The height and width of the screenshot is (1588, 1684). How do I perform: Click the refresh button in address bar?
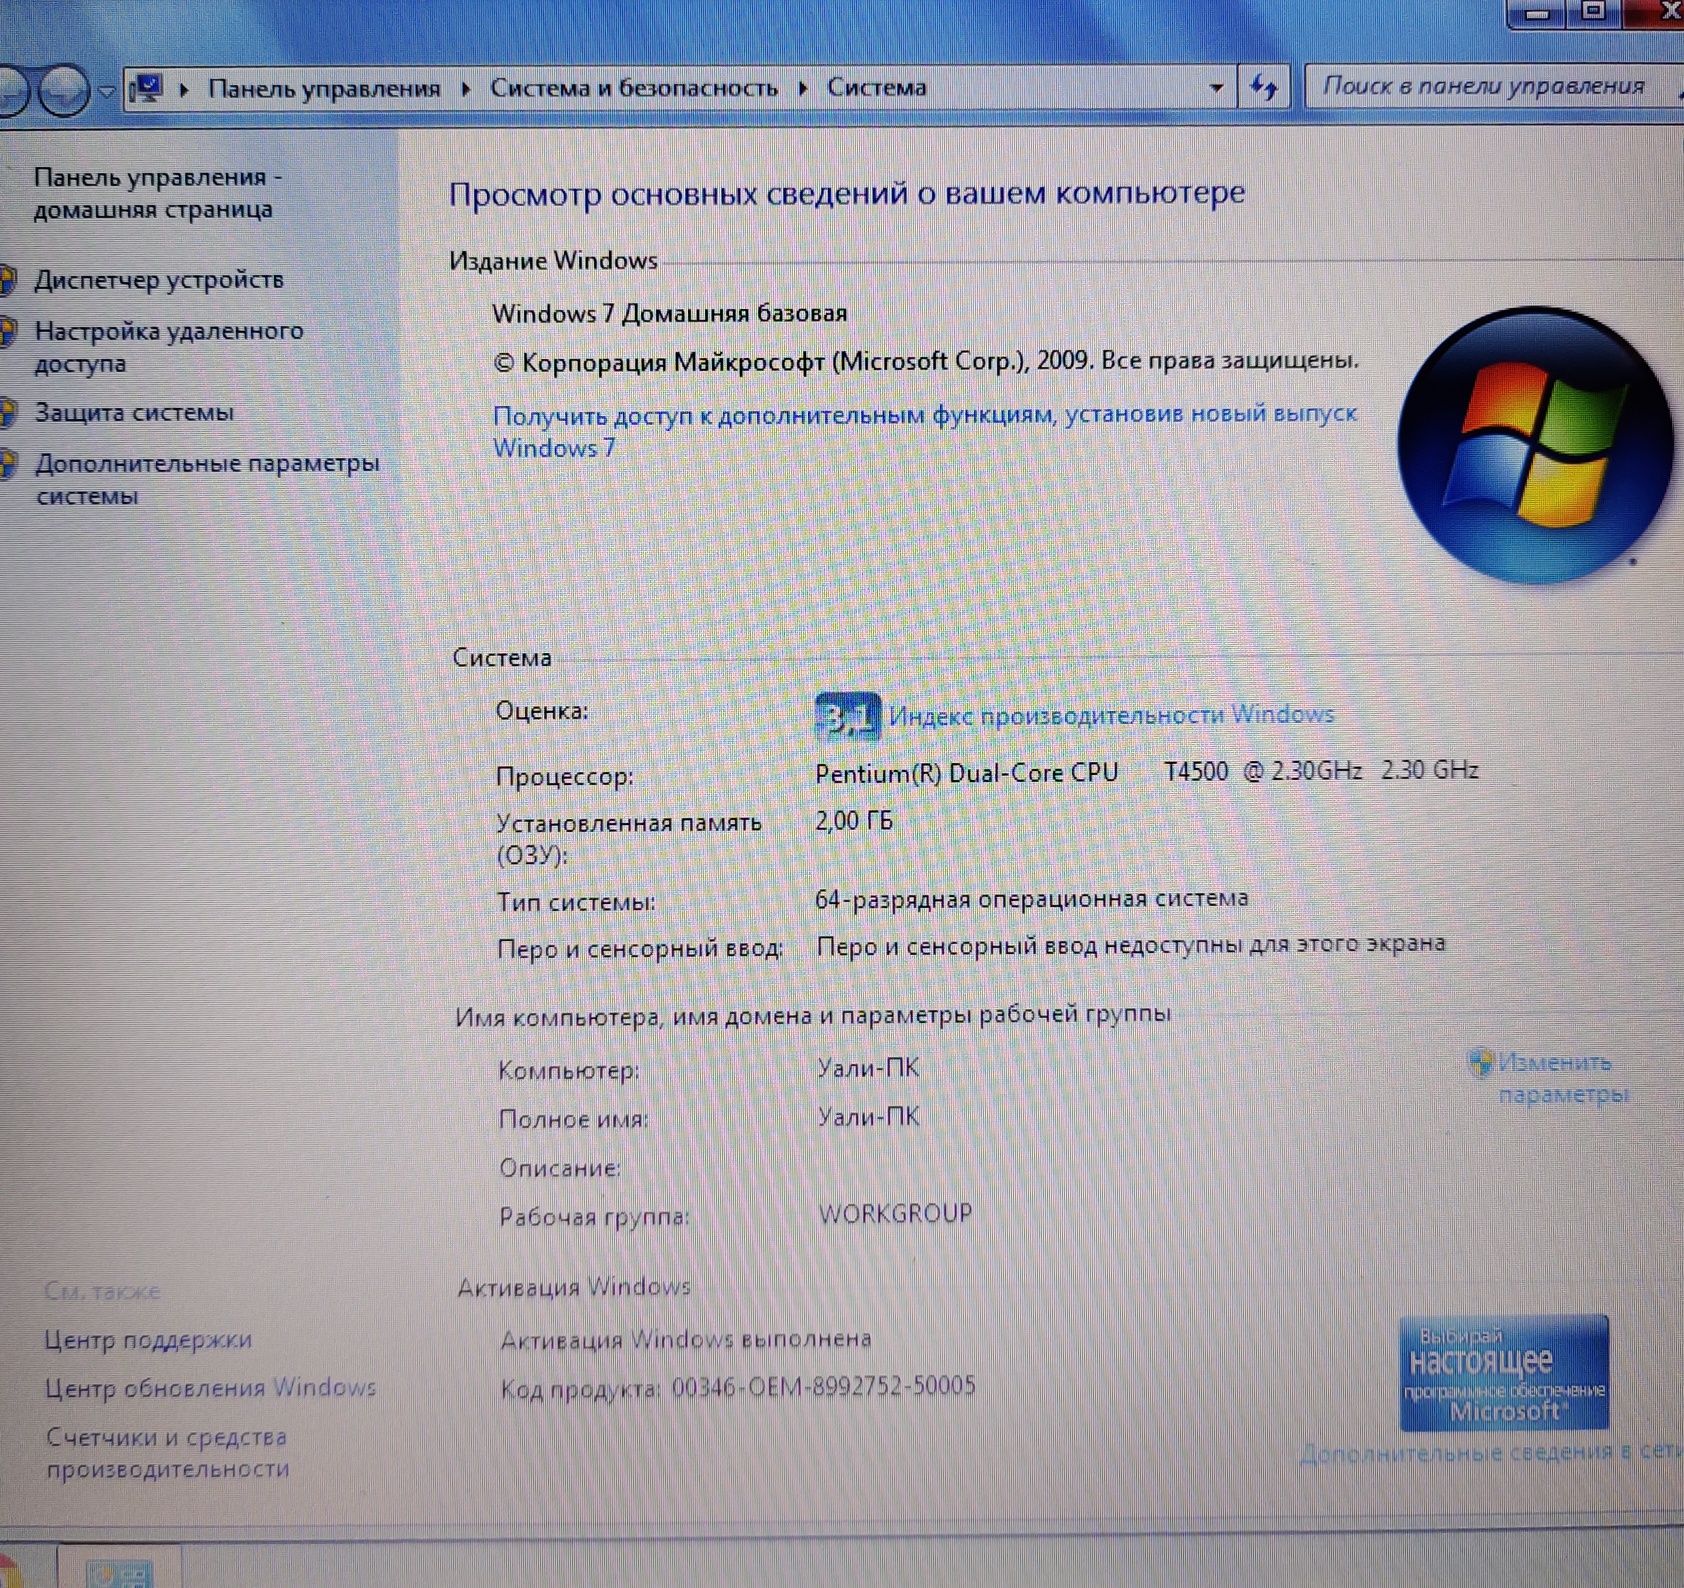[1265, 87]
